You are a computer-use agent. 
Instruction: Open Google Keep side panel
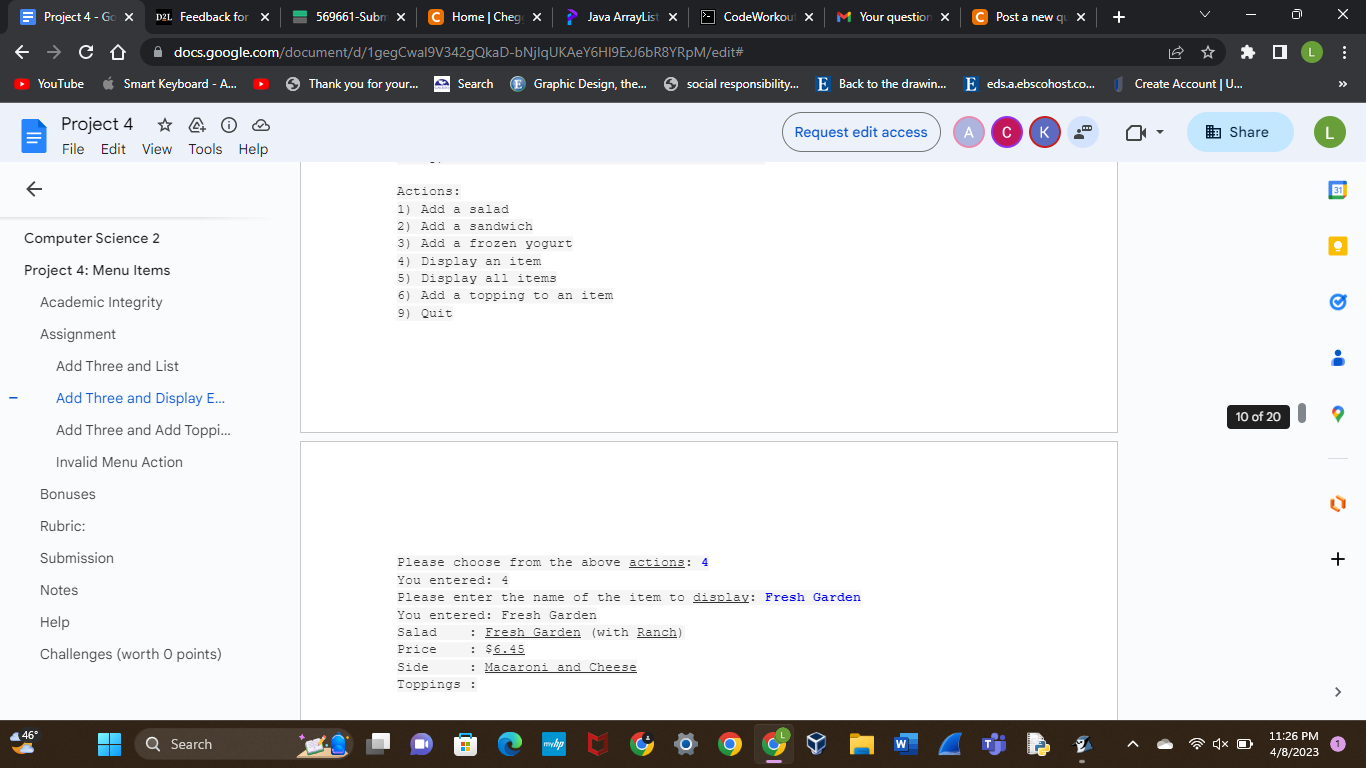[x=1338, y=245]
